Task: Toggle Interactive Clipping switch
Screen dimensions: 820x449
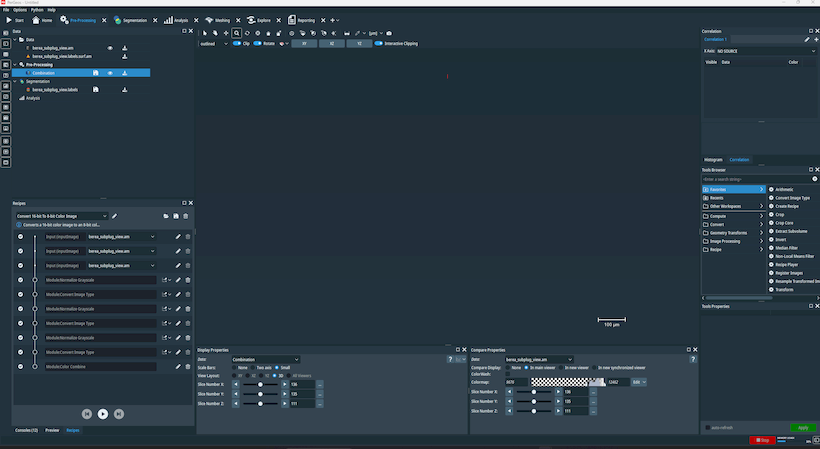Action: tap(379, 44)
